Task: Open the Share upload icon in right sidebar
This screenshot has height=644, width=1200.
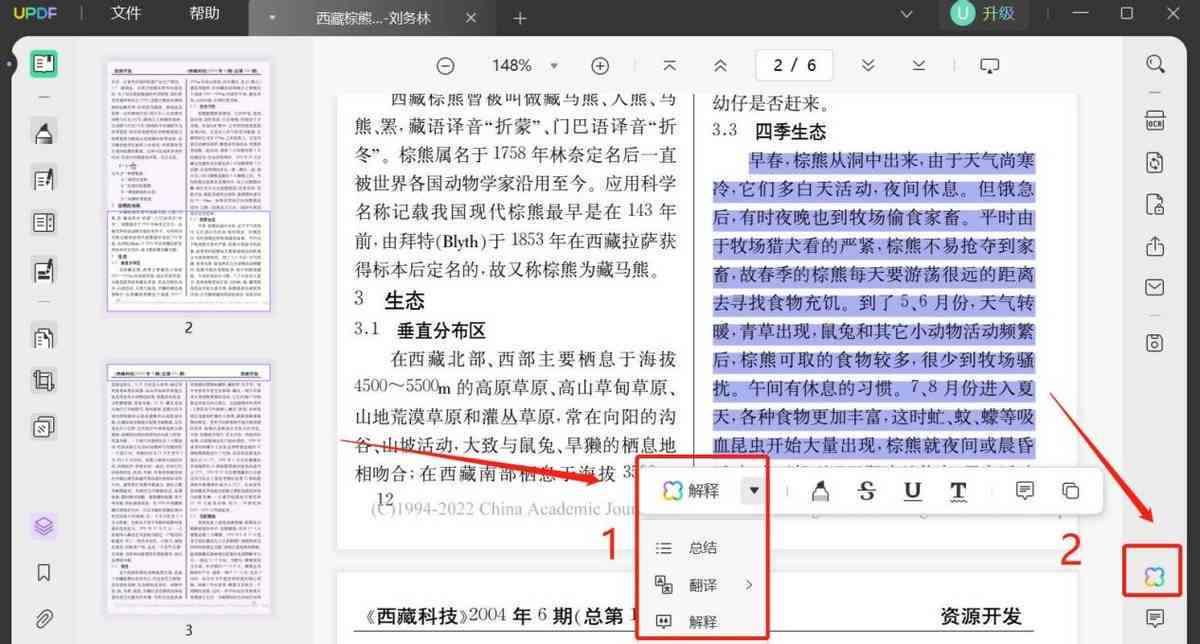Action: pos(1155,246)
